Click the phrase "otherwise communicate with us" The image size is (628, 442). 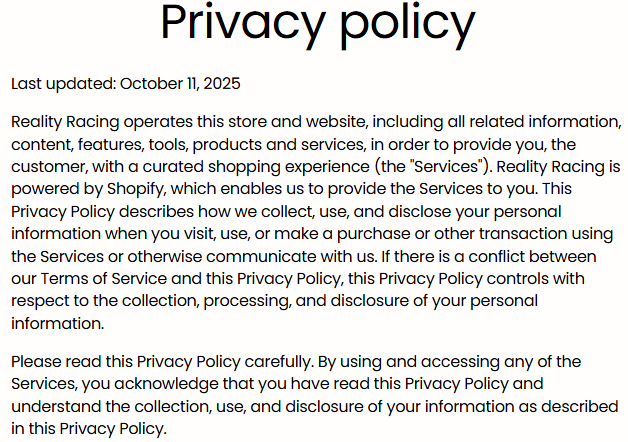(209, 257)
